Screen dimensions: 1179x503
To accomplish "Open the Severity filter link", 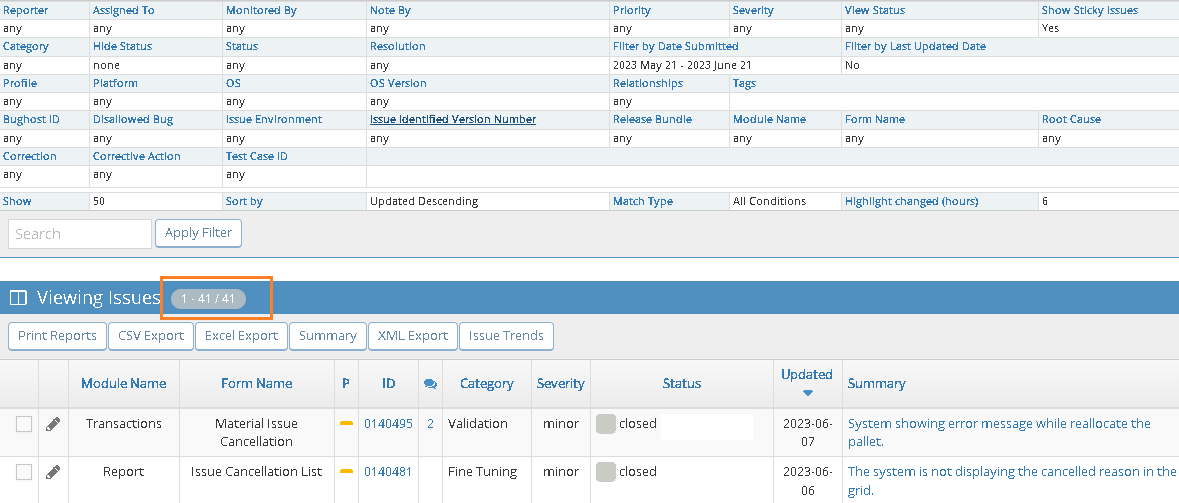I will [753, 11].
